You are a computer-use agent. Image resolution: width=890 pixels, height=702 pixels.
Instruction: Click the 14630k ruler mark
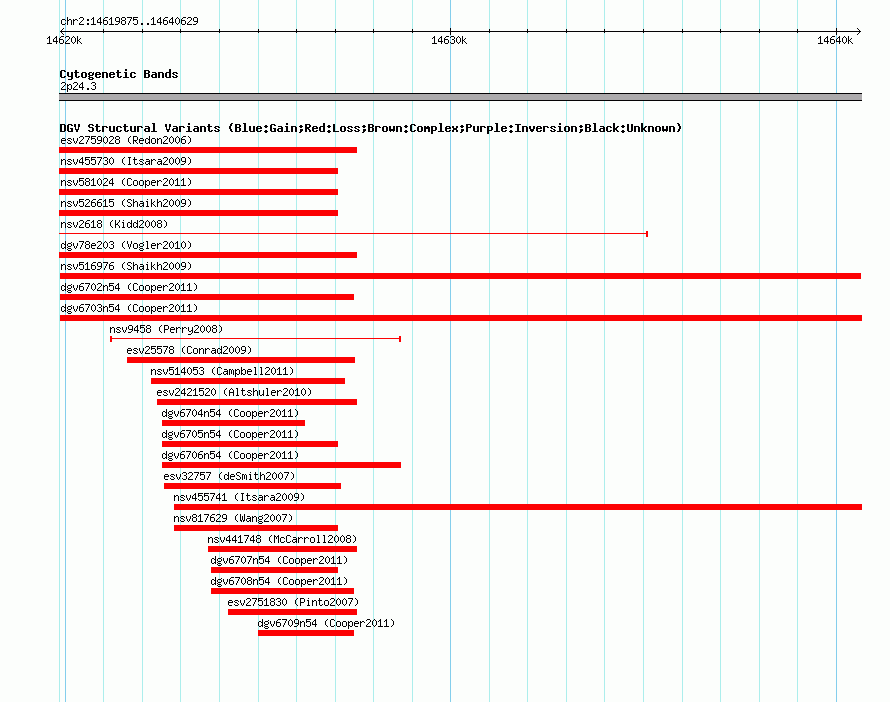pos(449,40)
